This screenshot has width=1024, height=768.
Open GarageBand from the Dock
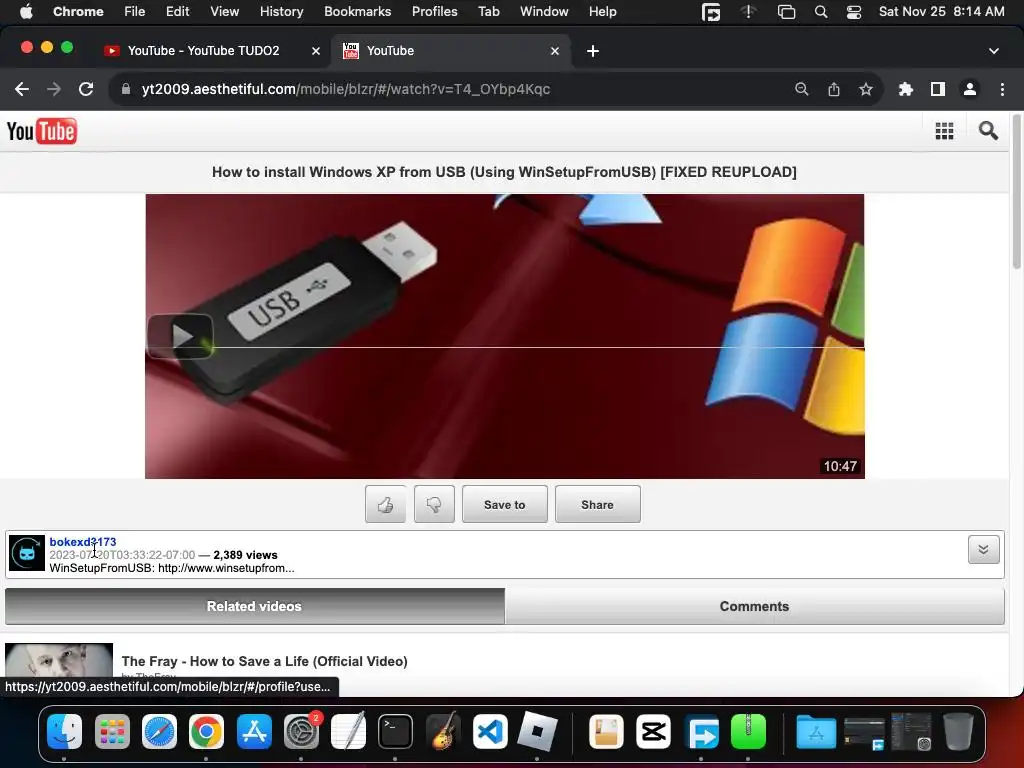point(442,731)
